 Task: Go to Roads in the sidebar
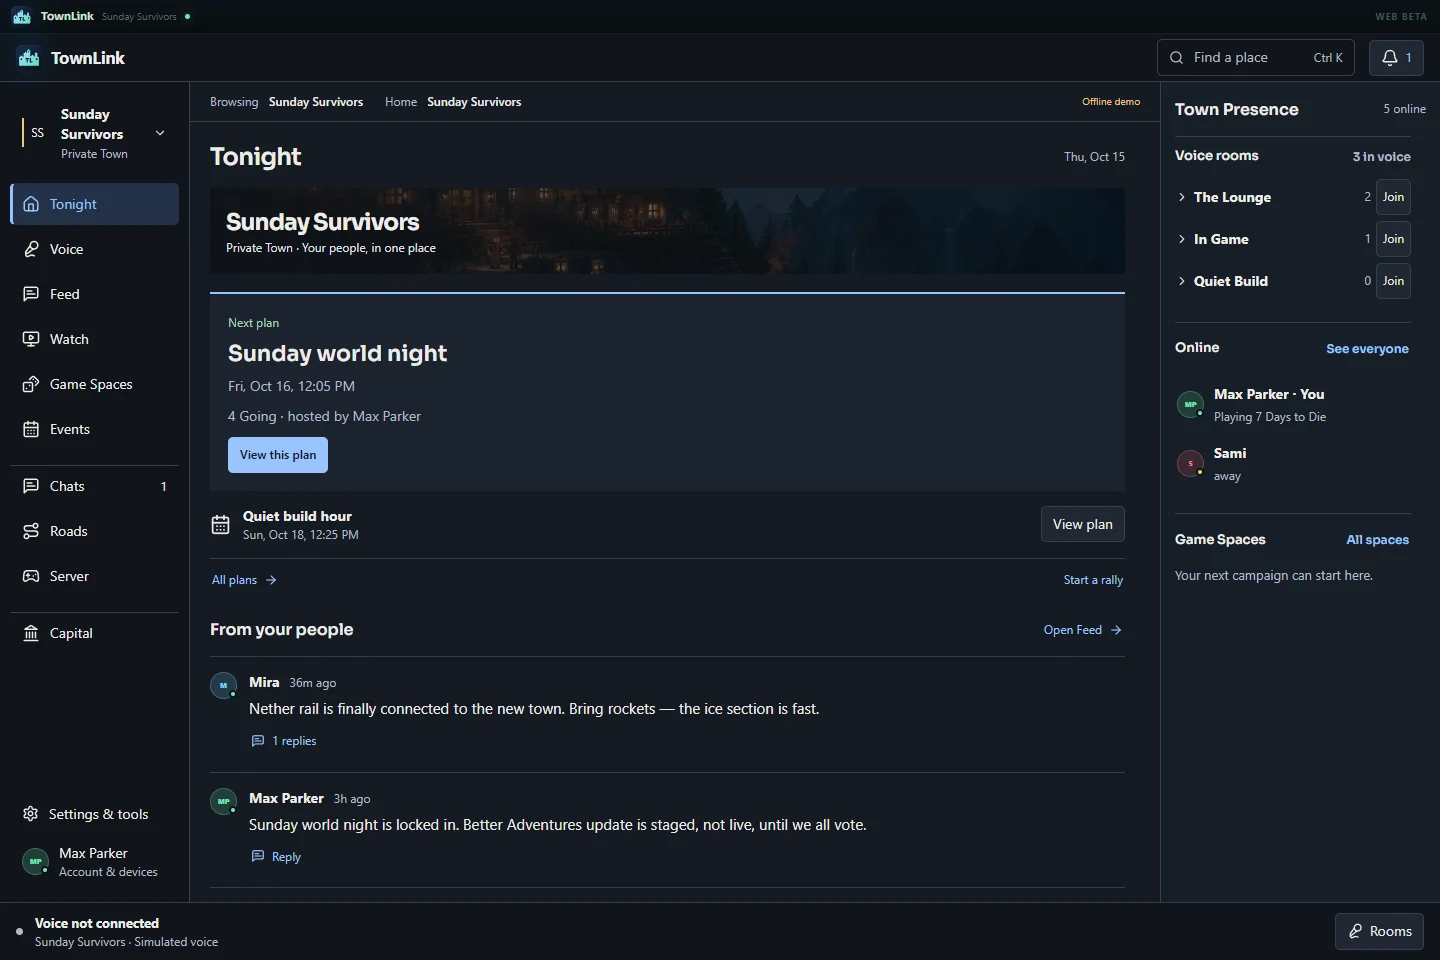pos(95,531)
